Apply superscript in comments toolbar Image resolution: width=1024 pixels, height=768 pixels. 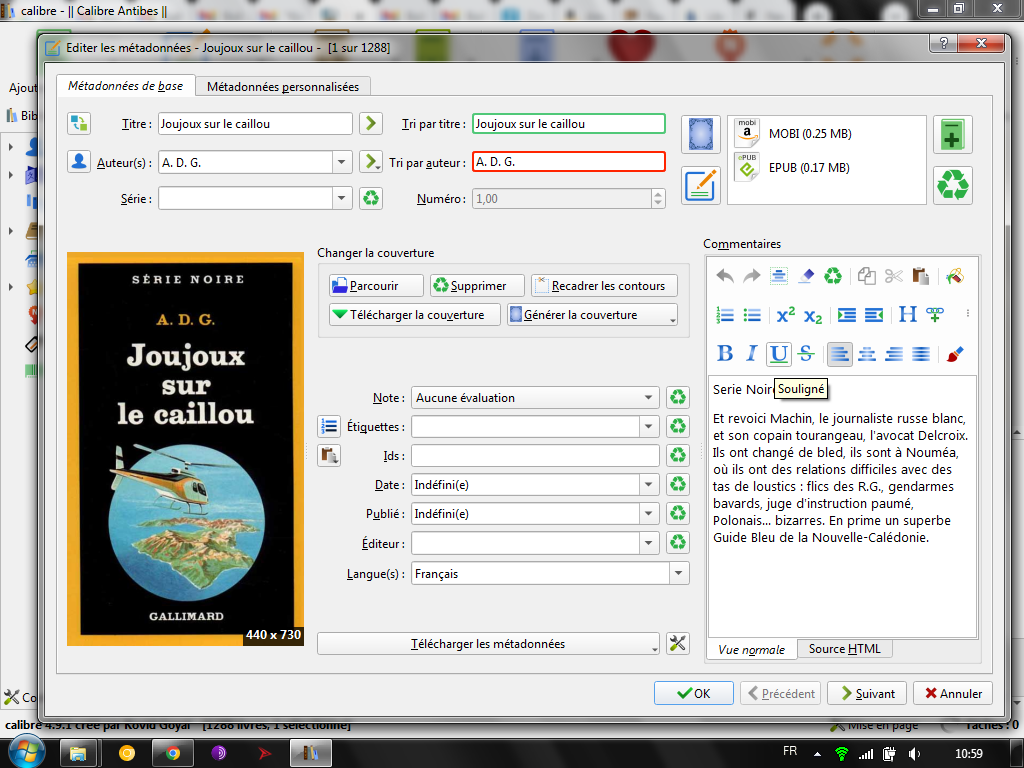[x=786, y=314]
